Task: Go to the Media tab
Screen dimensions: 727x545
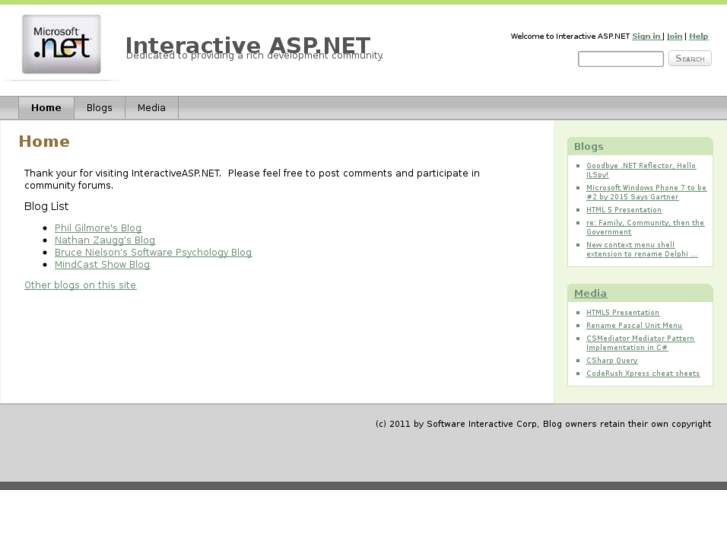Action: (151, 108)
